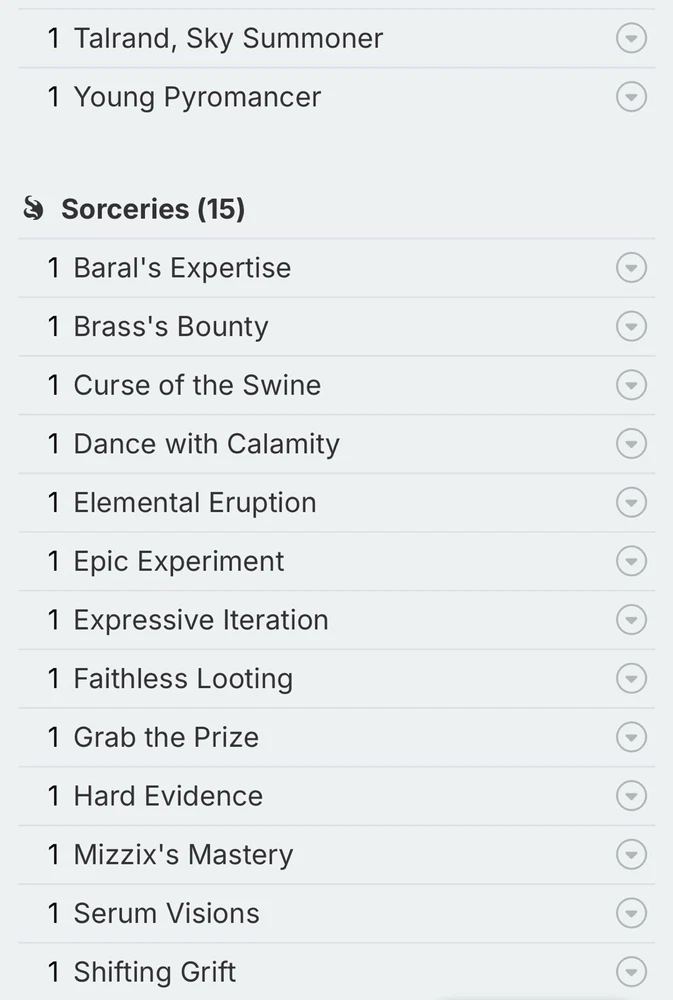Click the Serum Visions card name
The image size is (673, 1000).
click(x=166, y=913)
